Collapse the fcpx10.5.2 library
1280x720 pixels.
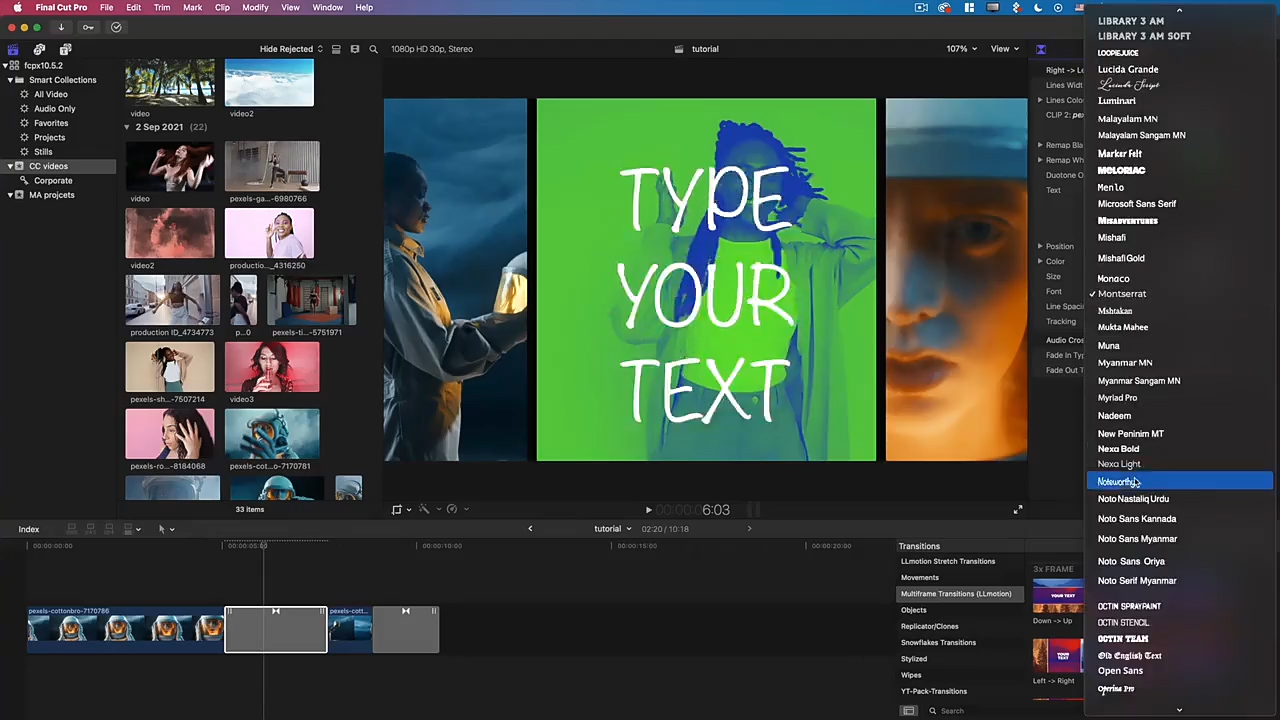point(7,66)
